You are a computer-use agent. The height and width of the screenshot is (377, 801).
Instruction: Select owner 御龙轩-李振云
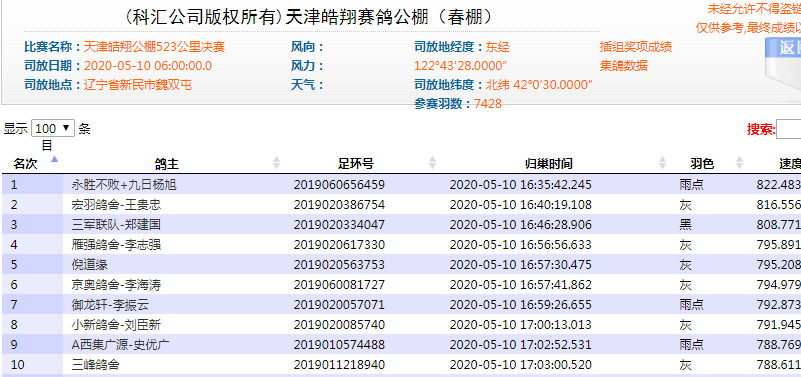coord(110,305)
